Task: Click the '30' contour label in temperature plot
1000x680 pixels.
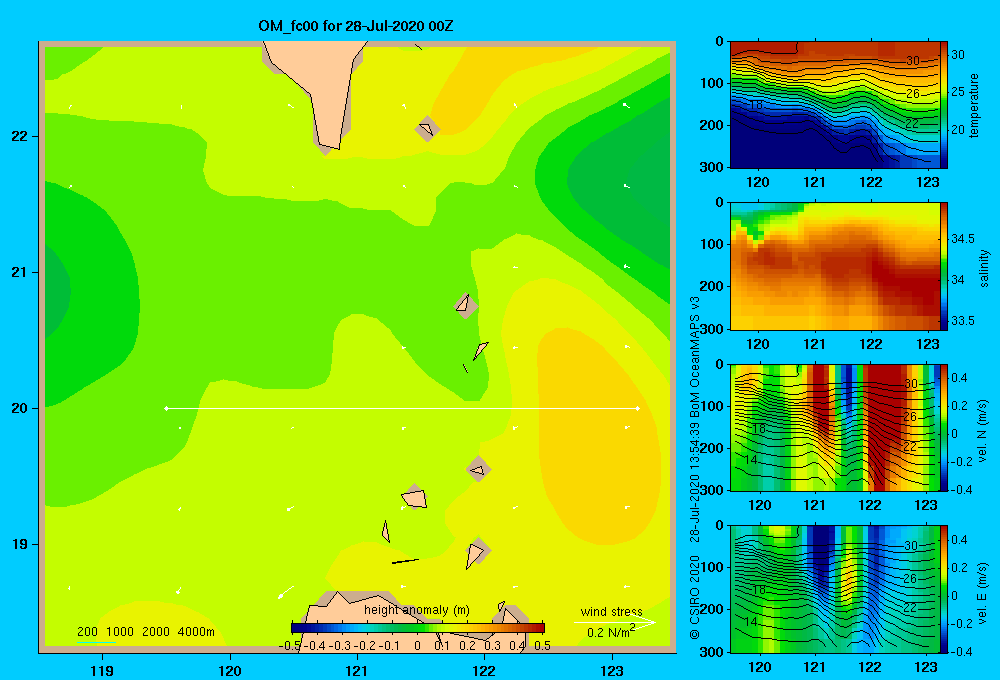Action: [913, 61]
